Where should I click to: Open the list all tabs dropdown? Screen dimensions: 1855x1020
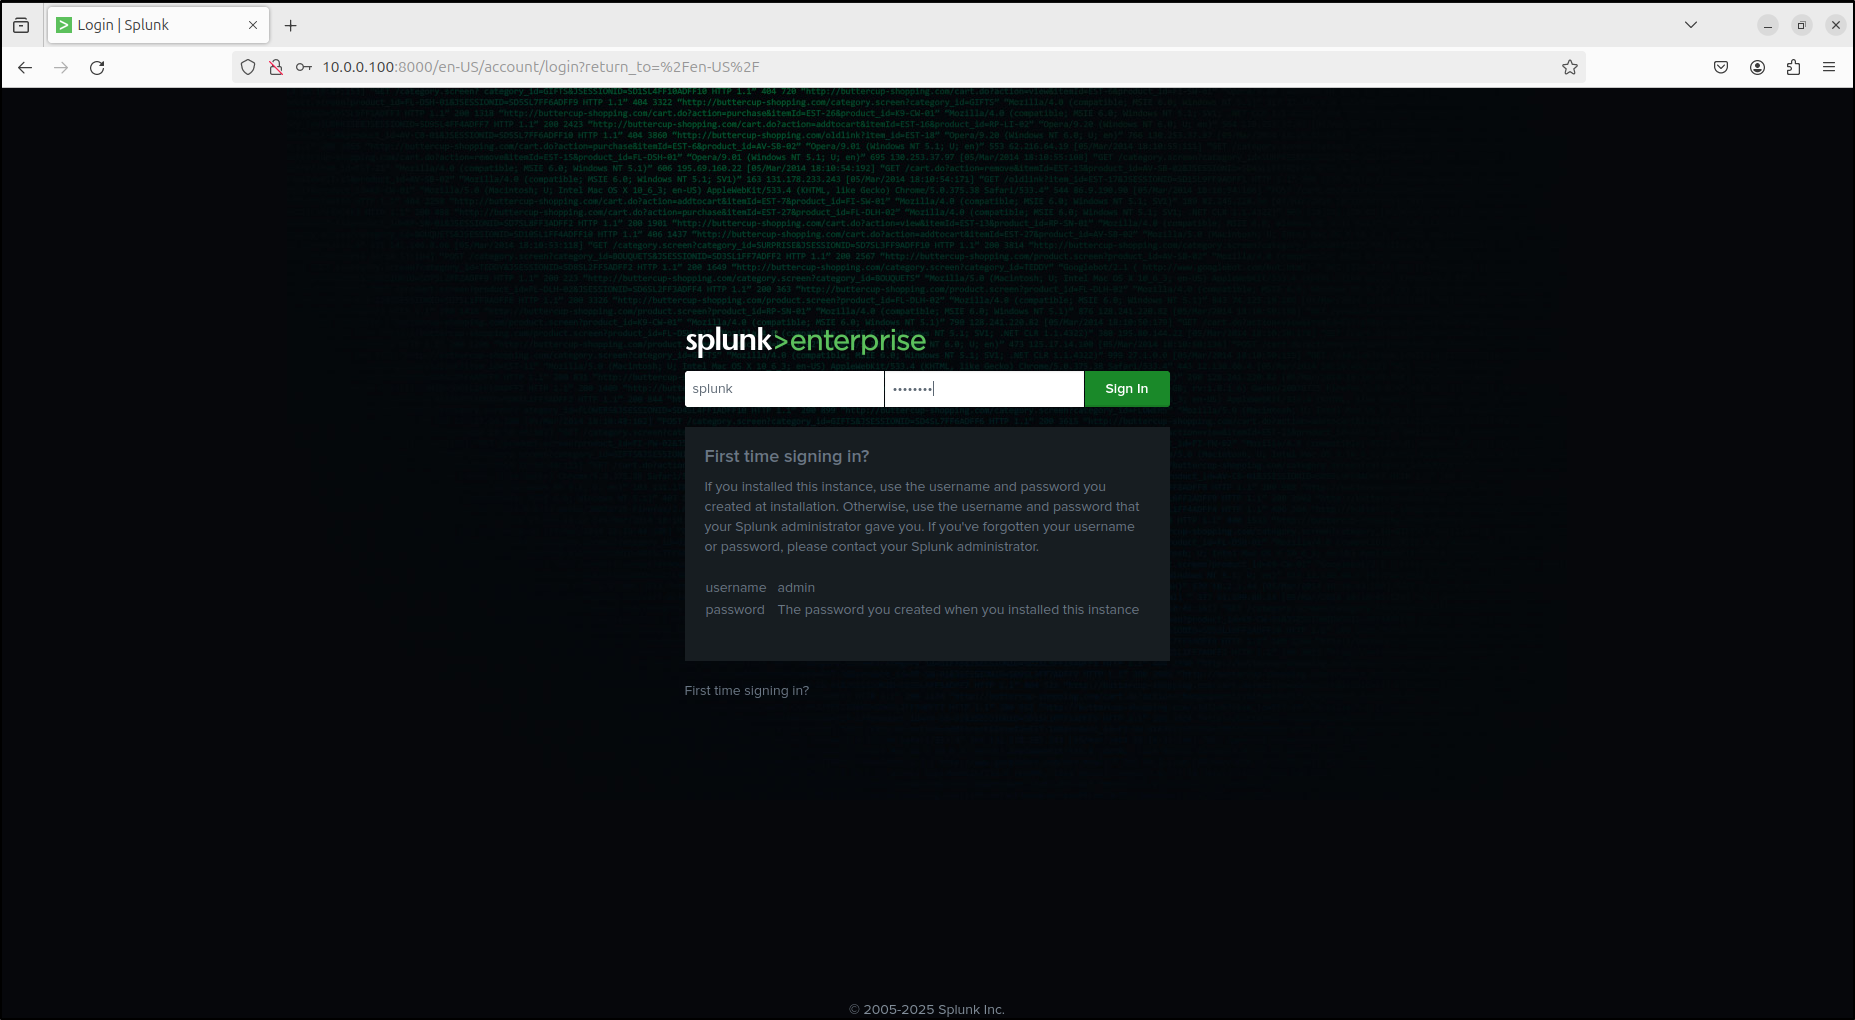(1691, 25)
